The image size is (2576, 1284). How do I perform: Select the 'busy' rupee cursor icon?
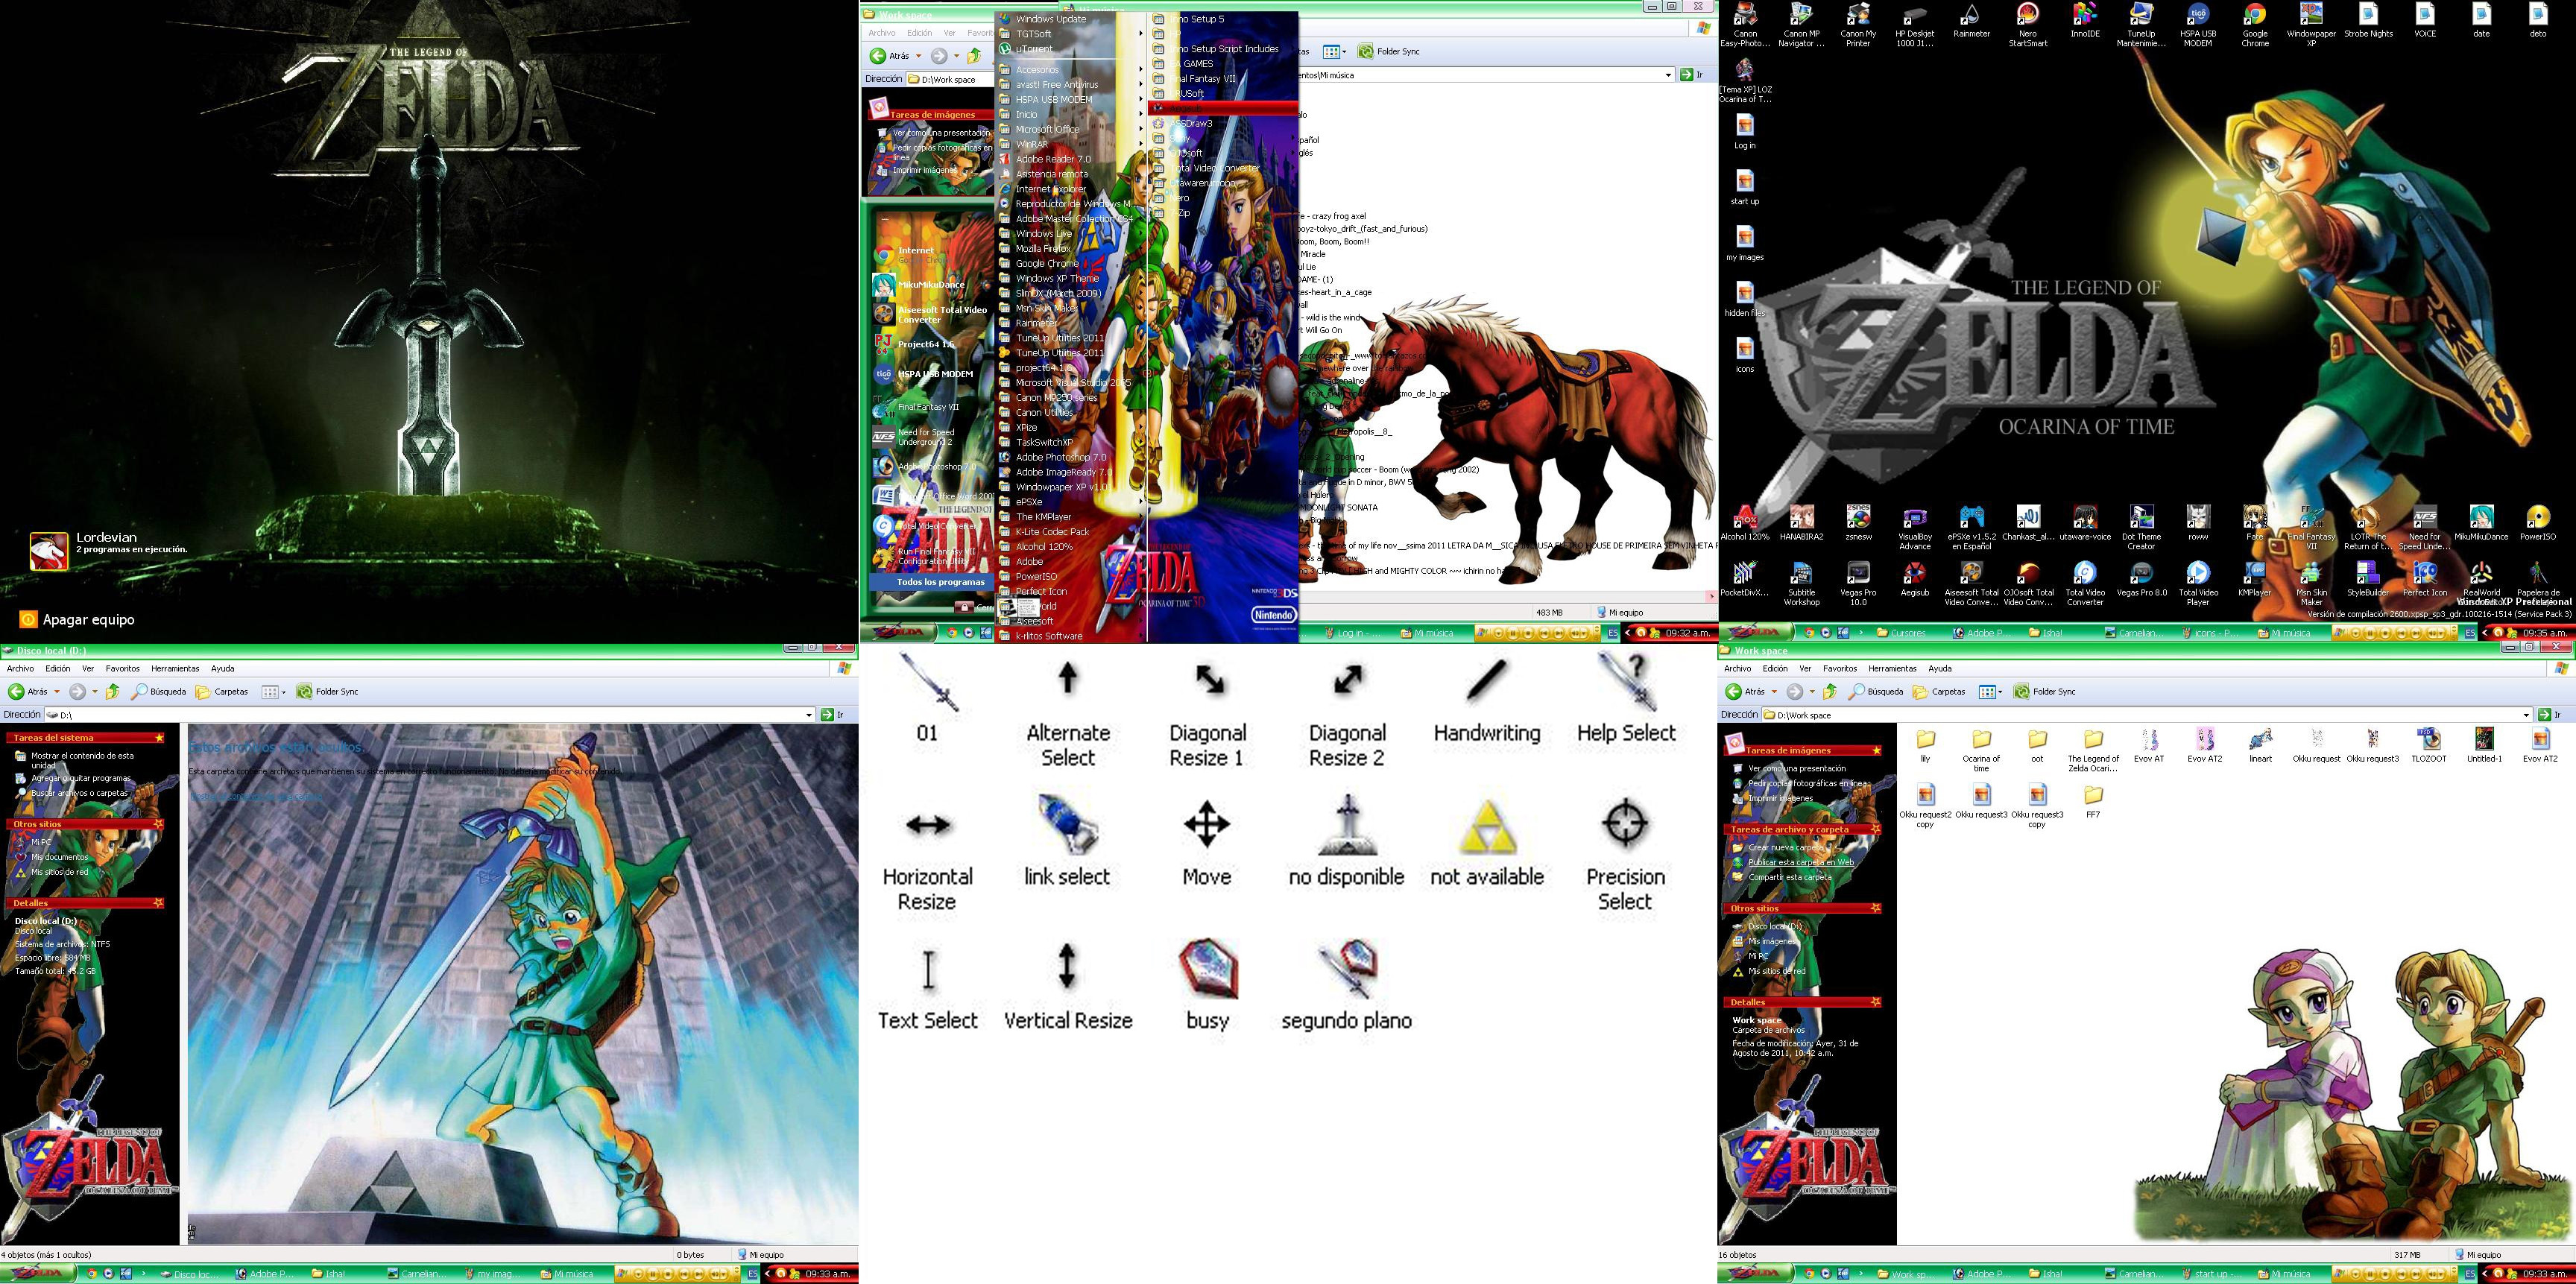(x=1207, y=984)
